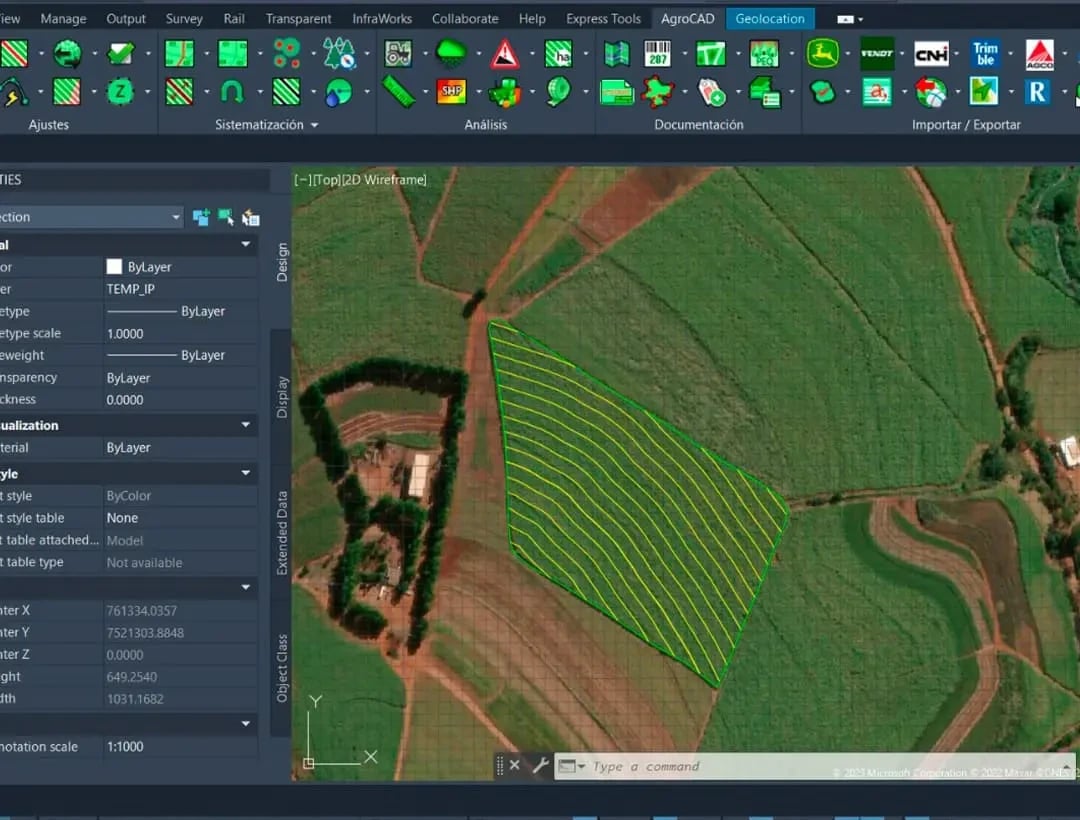The height and width of the screenshot is (820, 1080).
Task: Click the green rain cloud icon
Action: coord(451,54)
